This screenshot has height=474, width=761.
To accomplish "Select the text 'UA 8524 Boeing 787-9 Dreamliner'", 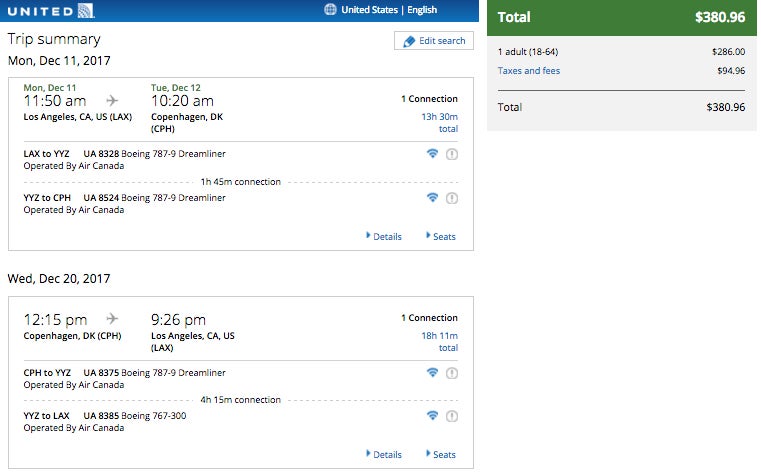I will pos(154,197).
